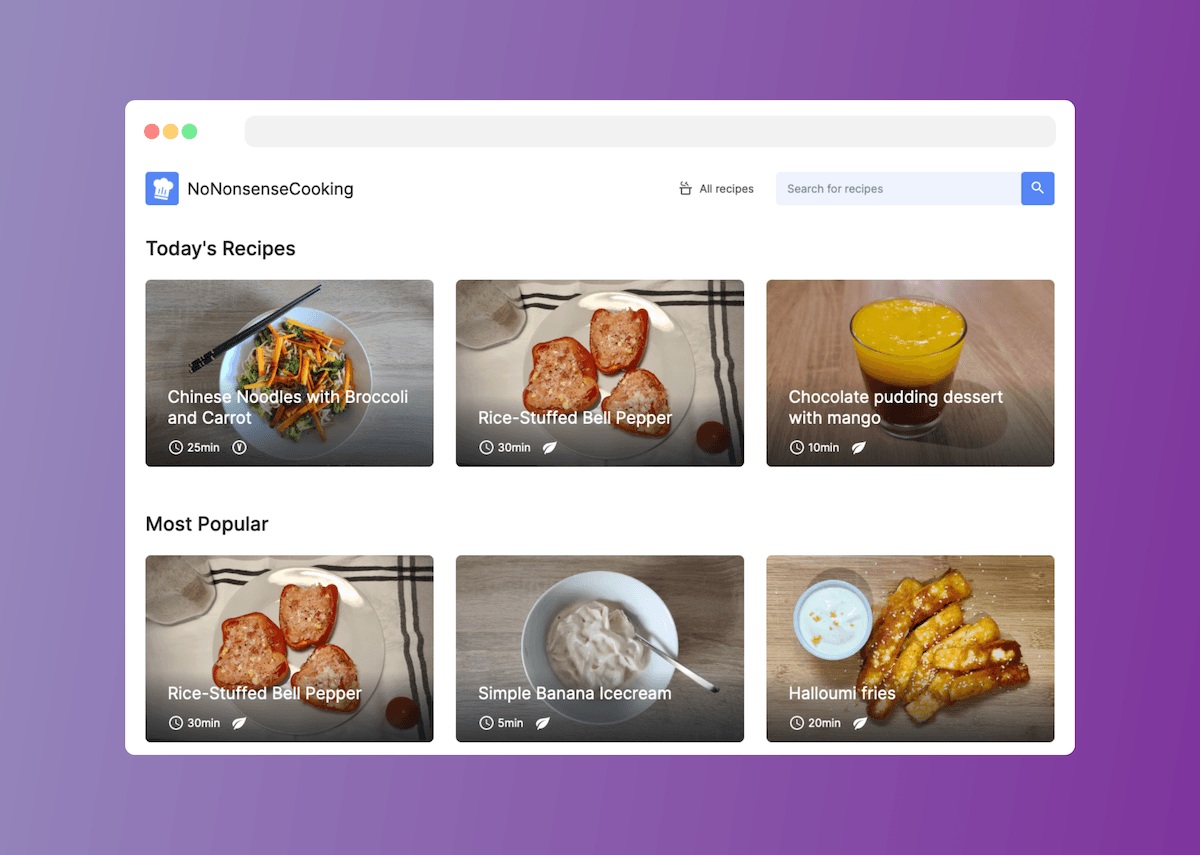This screenshot has width=1200, height=855.
Task: Click the leaf icon on Simple Banana Icecream card
Action: (542, 723)
